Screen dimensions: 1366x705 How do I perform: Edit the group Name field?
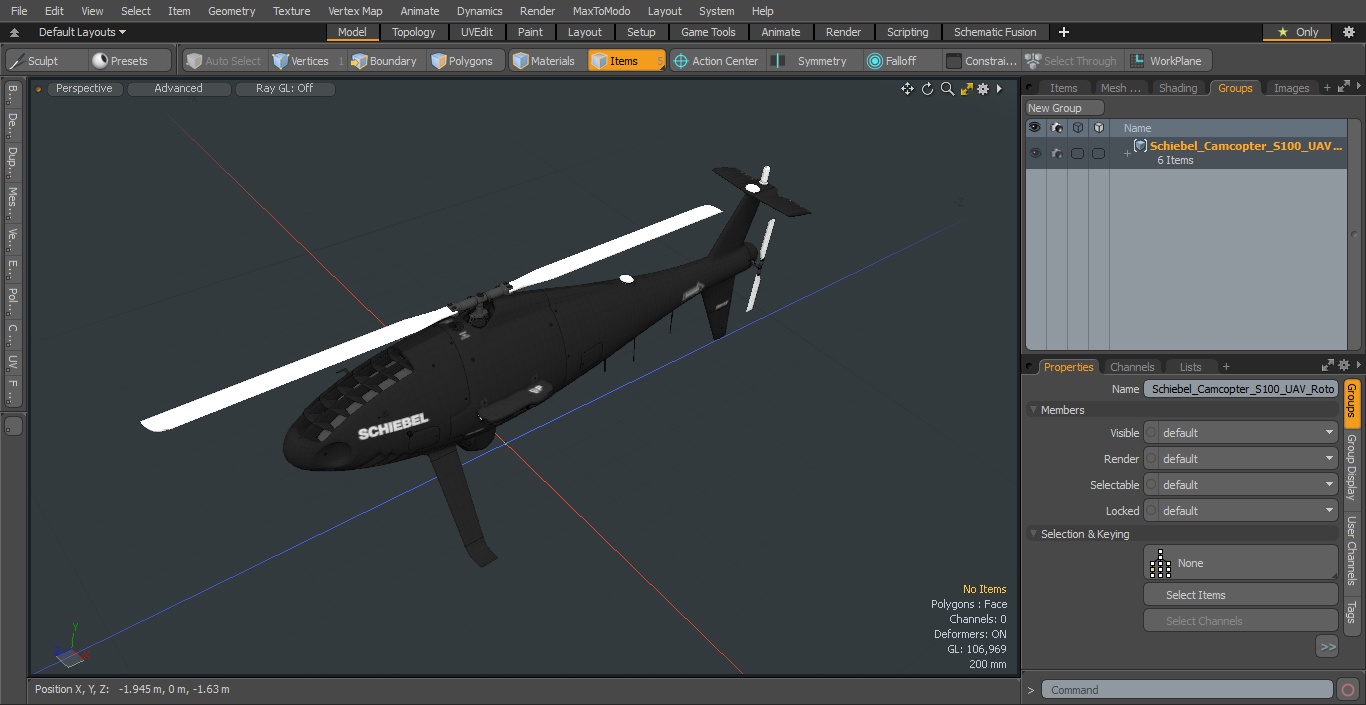click(x=1240, y=389)
